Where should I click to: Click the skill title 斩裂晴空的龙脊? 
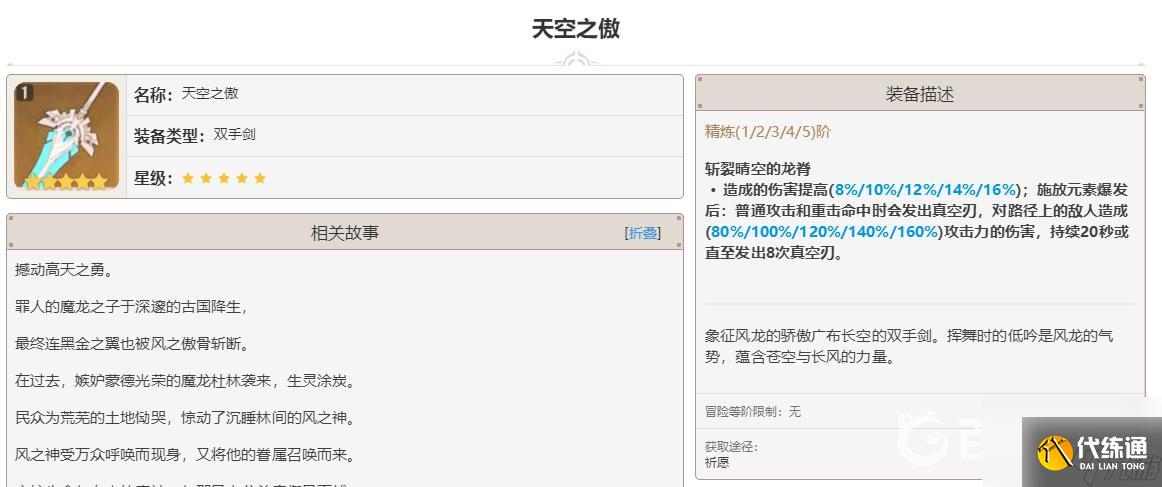758,169
